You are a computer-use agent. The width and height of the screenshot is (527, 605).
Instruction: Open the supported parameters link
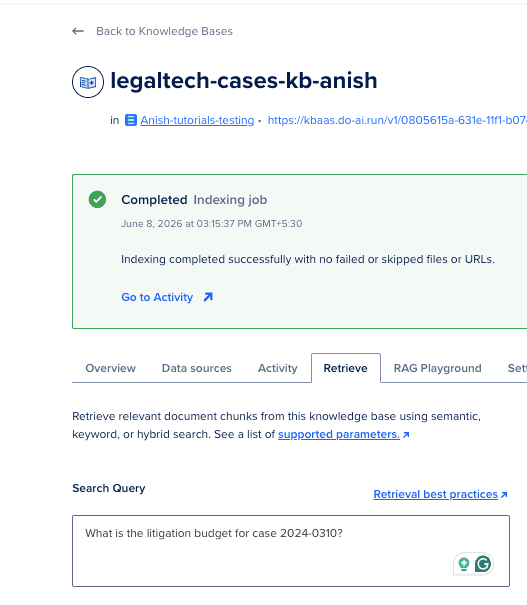coord(339,434)
